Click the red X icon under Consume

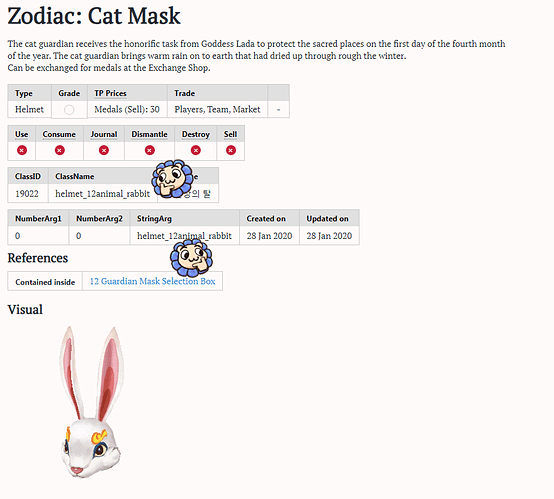click(60, 150)
